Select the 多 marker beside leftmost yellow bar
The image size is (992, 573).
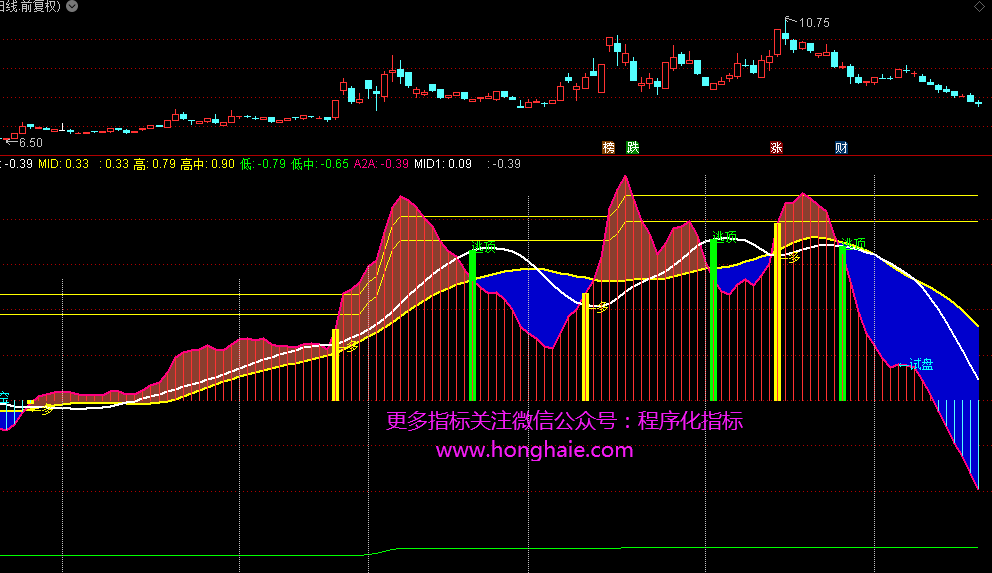(351, 347)
